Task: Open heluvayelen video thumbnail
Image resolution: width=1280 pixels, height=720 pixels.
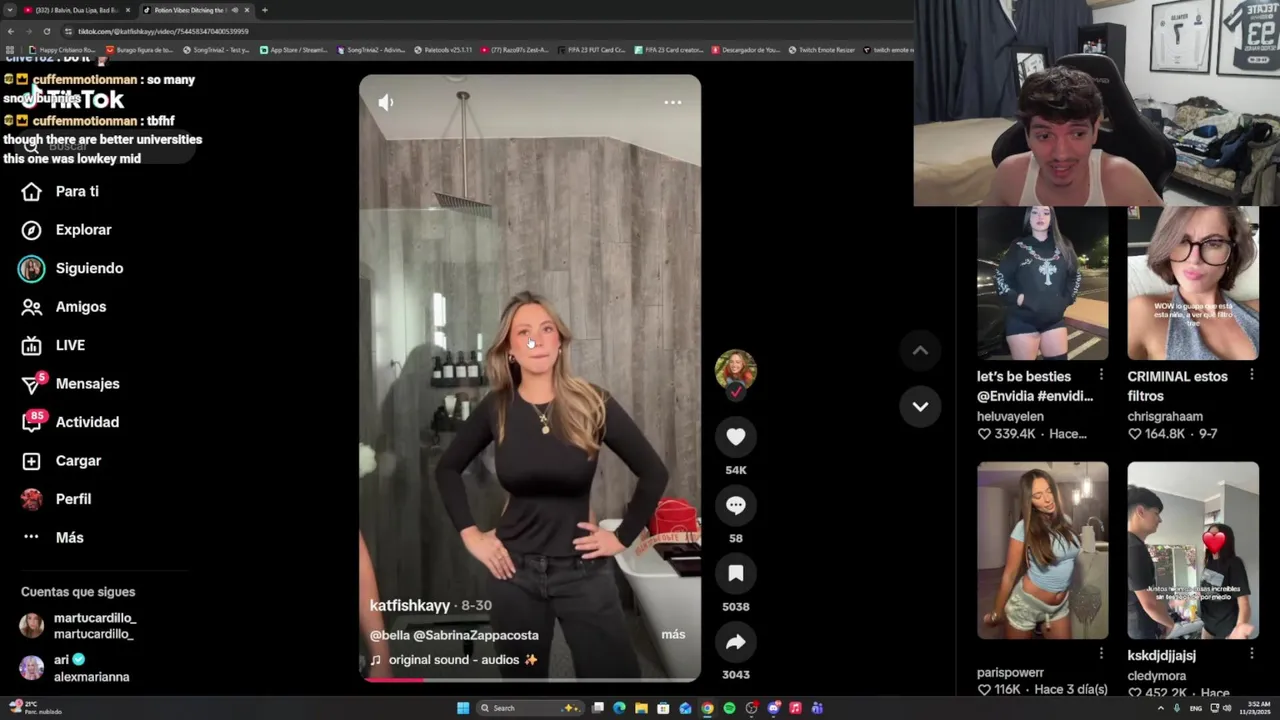Action: click(1042, 283)
